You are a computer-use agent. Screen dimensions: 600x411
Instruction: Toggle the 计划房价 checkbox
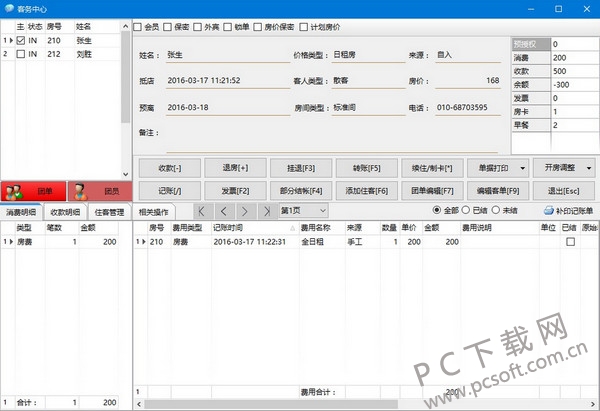(303, 27)
